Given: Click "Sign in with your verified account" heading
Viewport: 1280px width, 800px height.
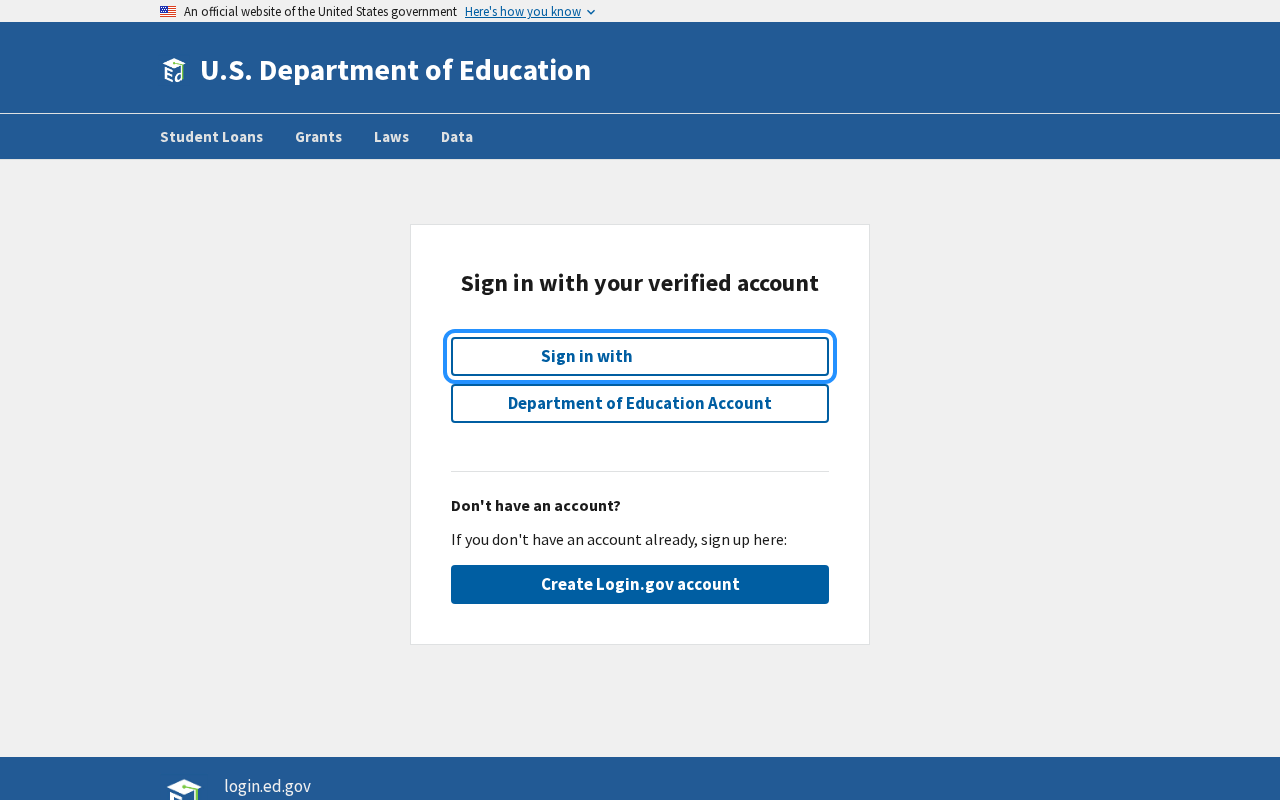Looking at the screenshot, I should click(x=640, y=283).
